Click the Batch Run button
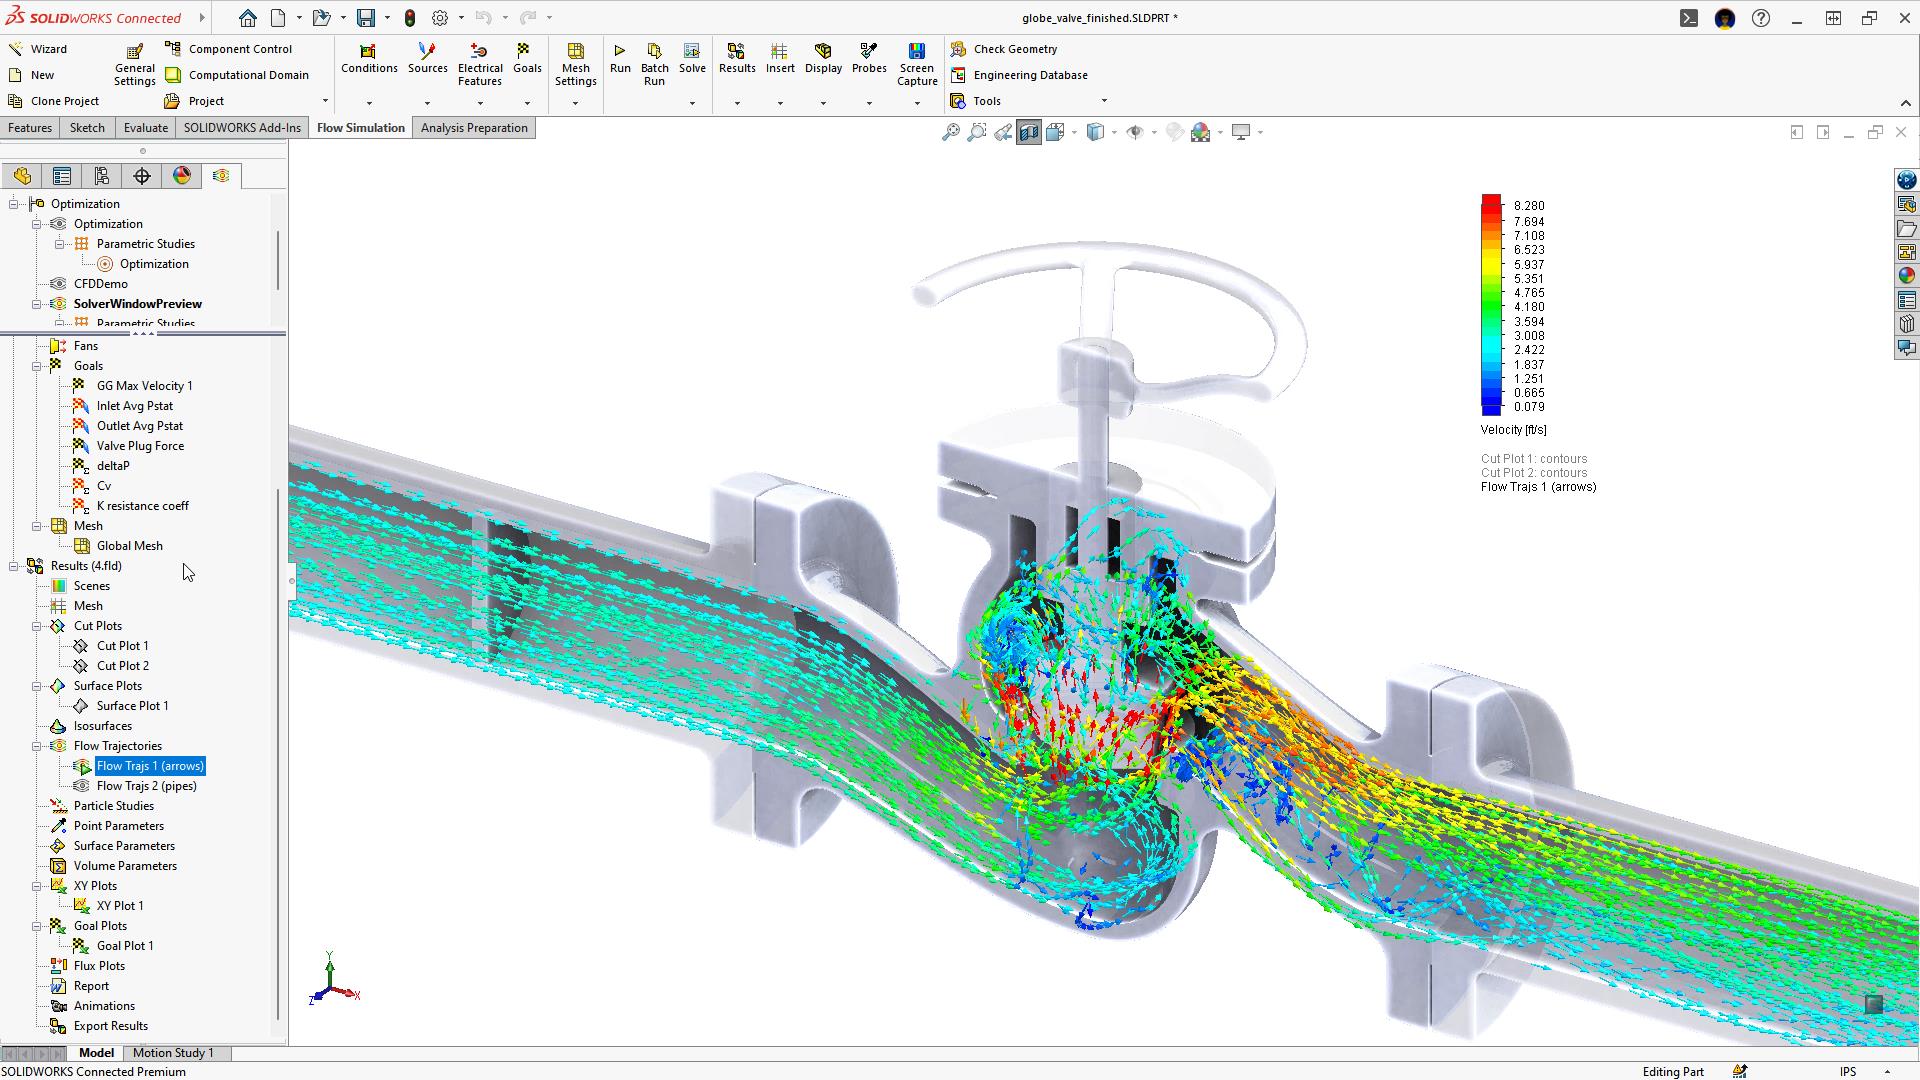 (654, 62)
